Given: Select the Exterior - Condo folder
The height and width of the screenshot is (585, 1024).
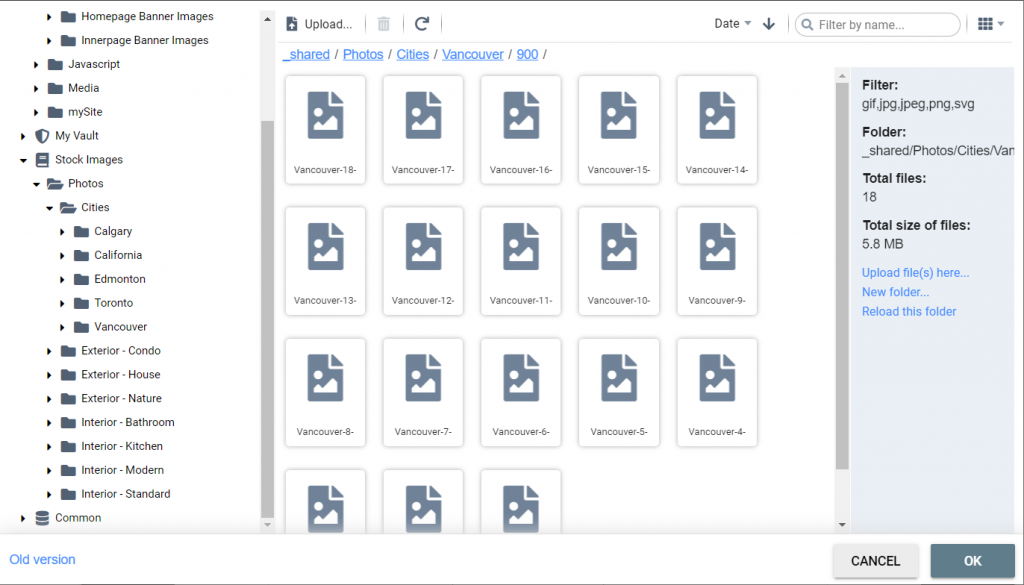Looking at the screenshot, I should pyautogui.click(x=120, y=351).
